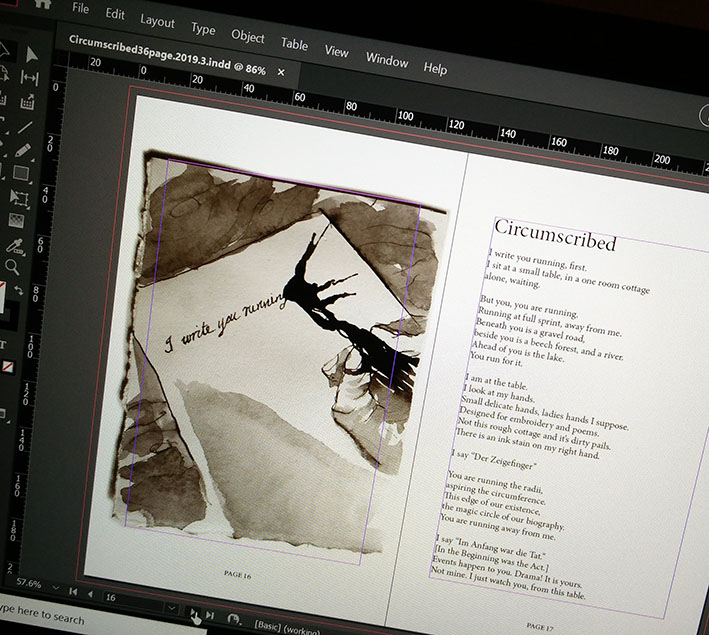Jump to the last page

[210, 616]
